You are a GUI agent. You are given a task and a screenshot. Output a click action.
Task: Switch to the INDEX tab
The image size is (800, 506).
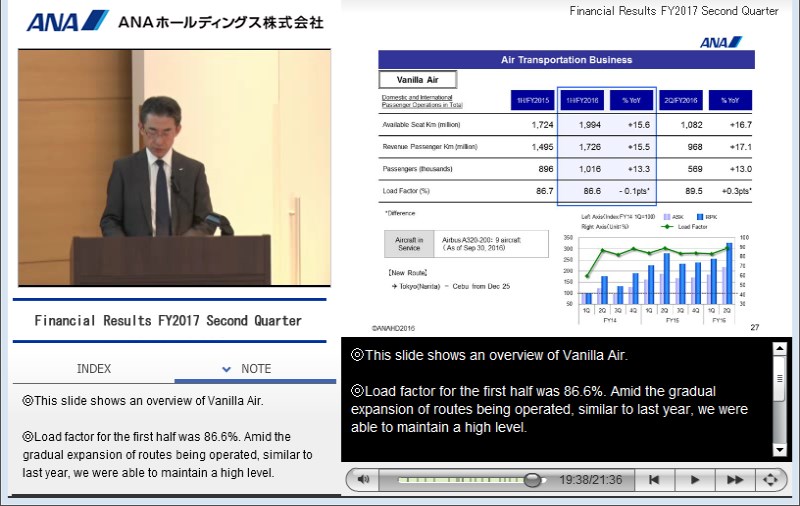pyautogui.click(x=94, y=369)
